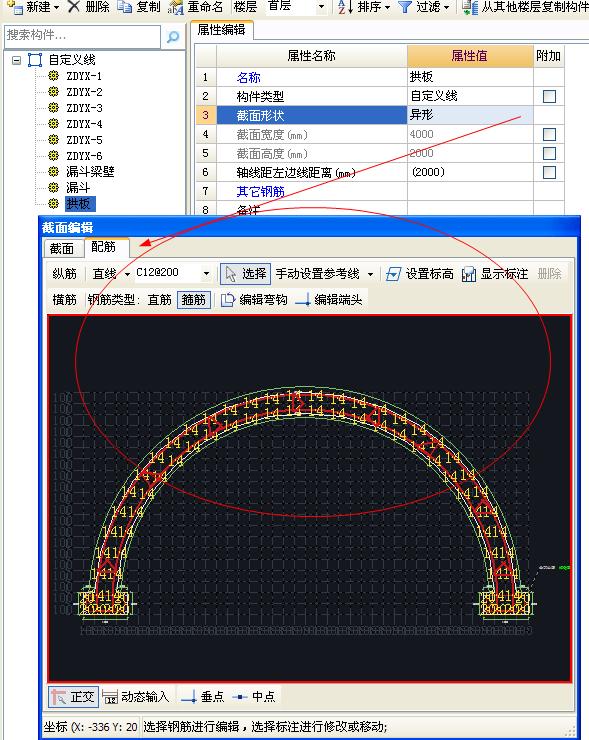This screenshot has width=589, height=740.
Task: Switch to the 截面 tab
Action: coord(62,248)
